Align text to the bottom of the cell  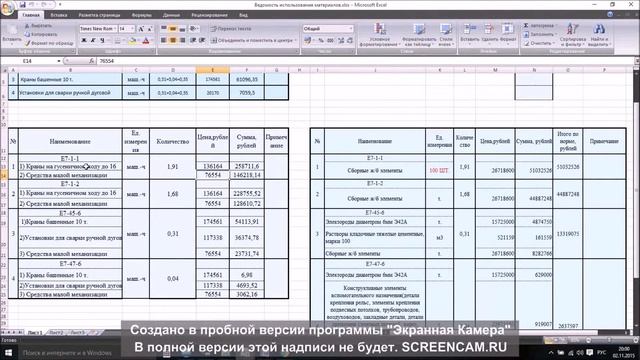pos(182,29)
